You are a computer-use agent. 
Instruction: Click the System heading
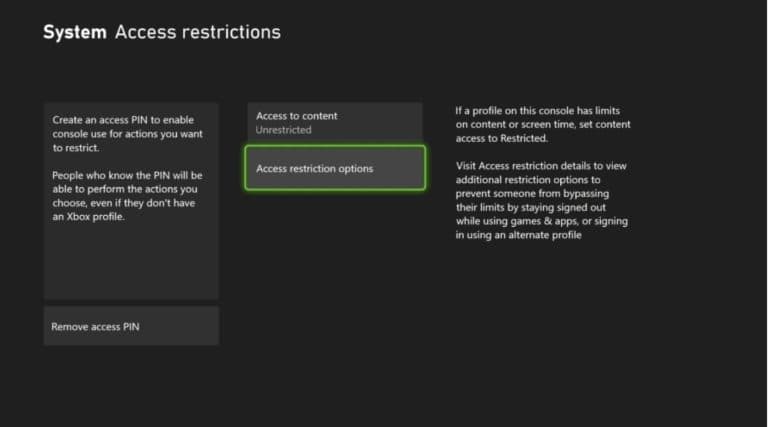[x=74, y=32]
